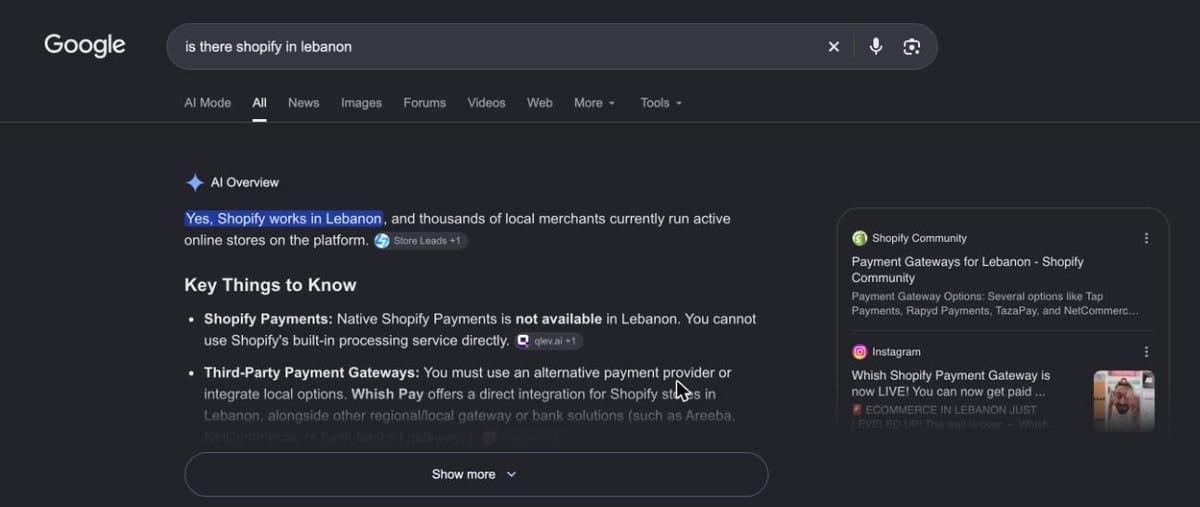The height and width of the screenshot is (507, 1200).
Task: Click highlighted 'Yes, Shopify works in Lebanon'
Action: (284, 218)
